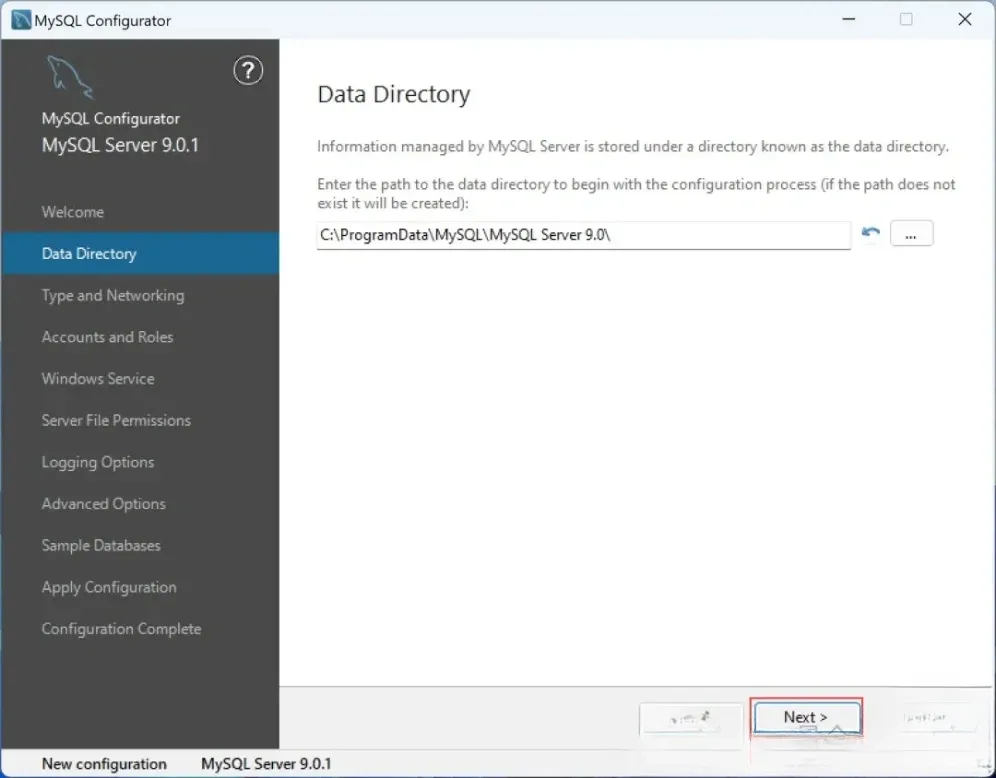Click the "Enter the path to the data directory" instruction
Screen dimensions: 996x778
point(636,194)
